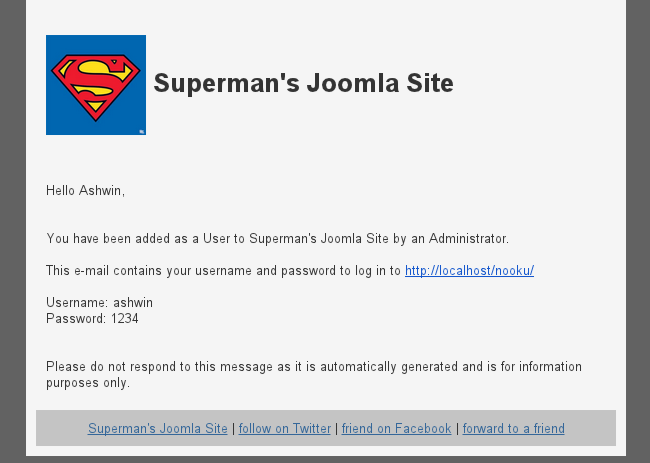The width and height of the screenshot is (650, 463).
Task: Click the dark gray margin right of email
Action: click(638, 231)
